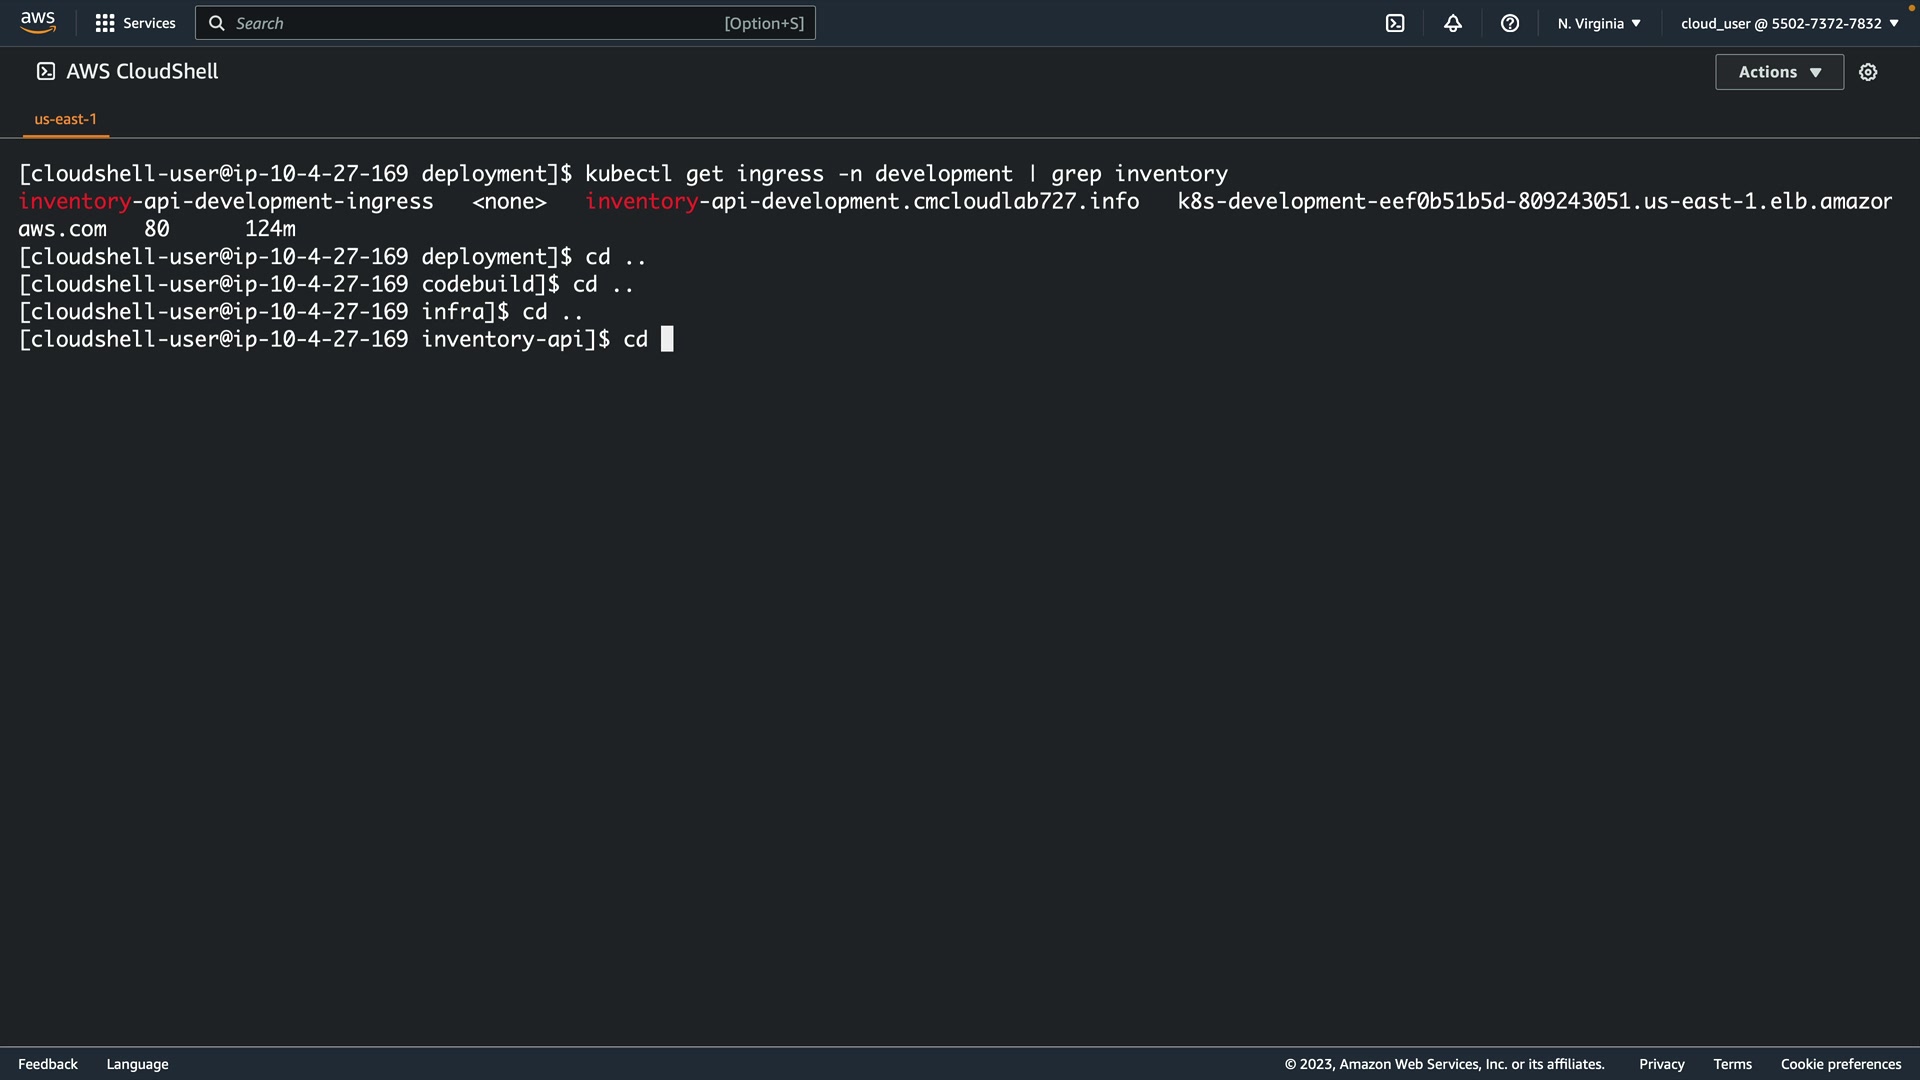Open the Privacy link
Screen dimensions: 1920x1080
[1661, 1064]
